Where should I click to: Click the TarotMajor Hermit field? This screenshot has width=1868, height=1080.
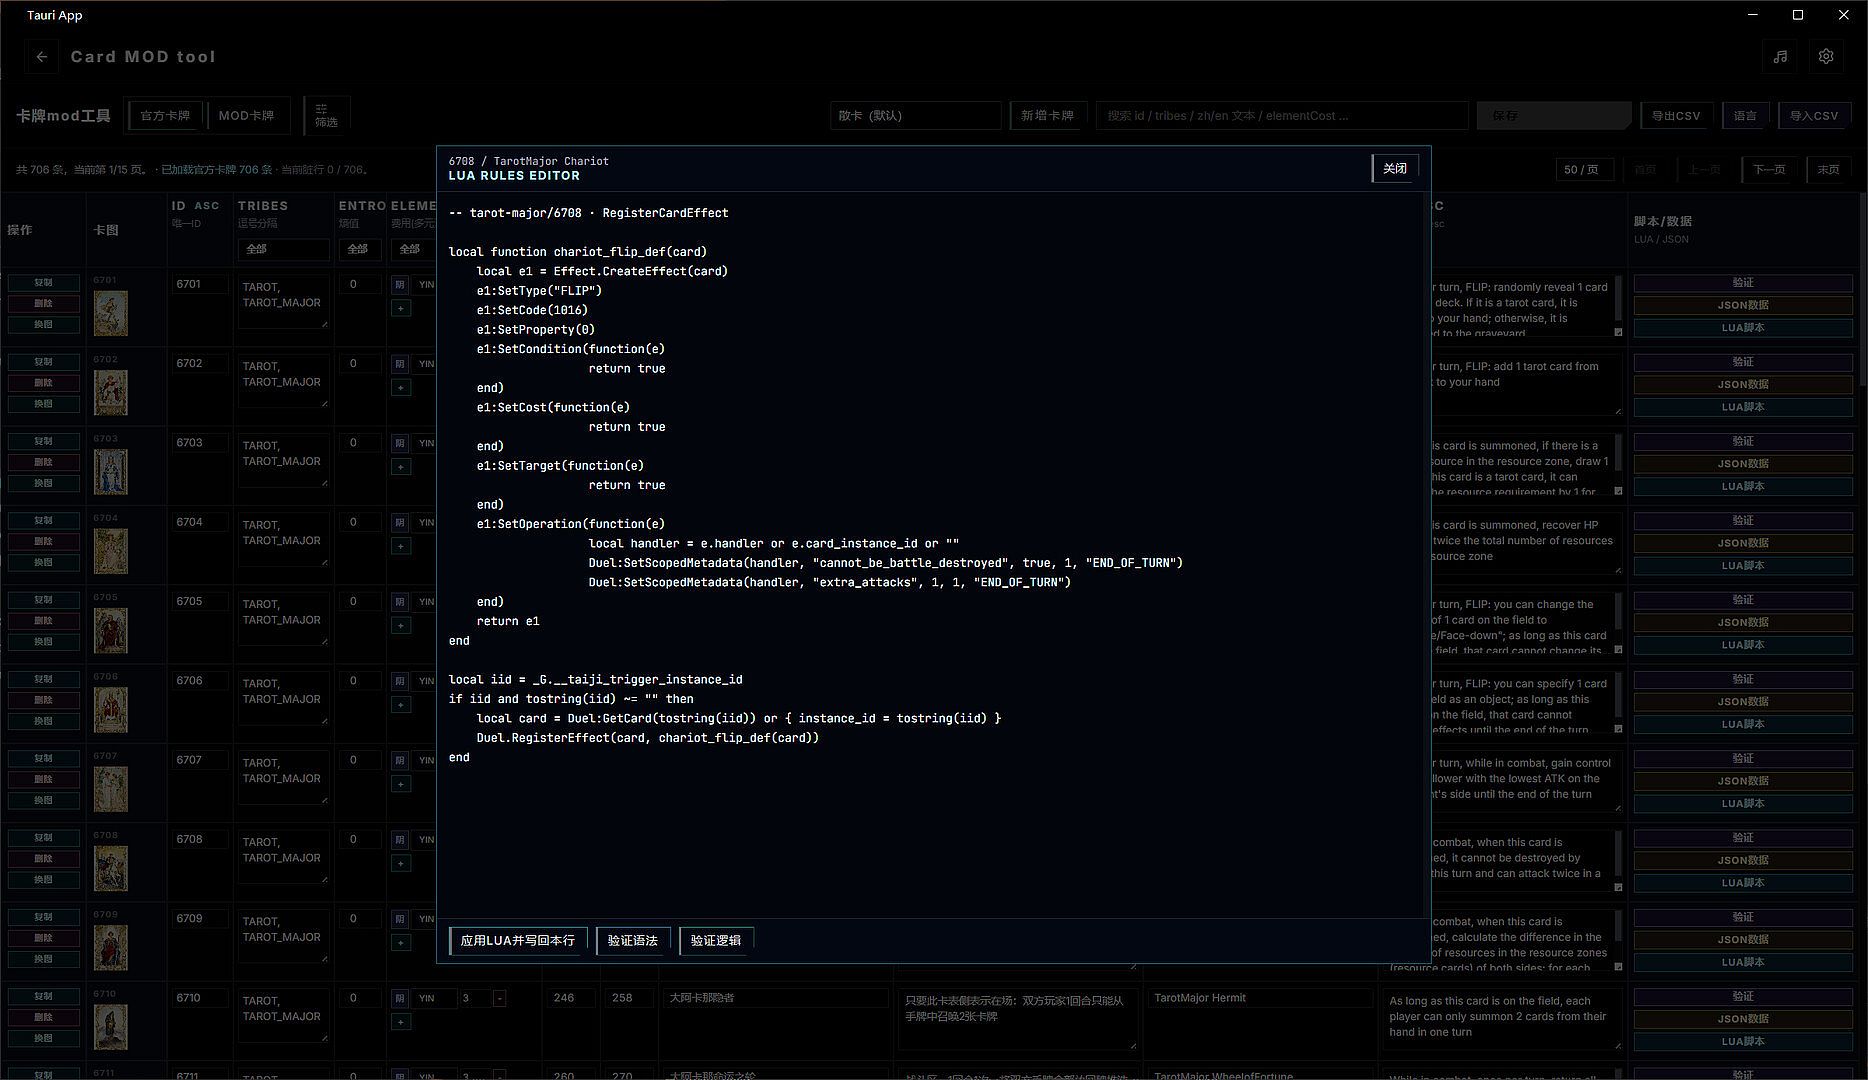[1259, 998]
